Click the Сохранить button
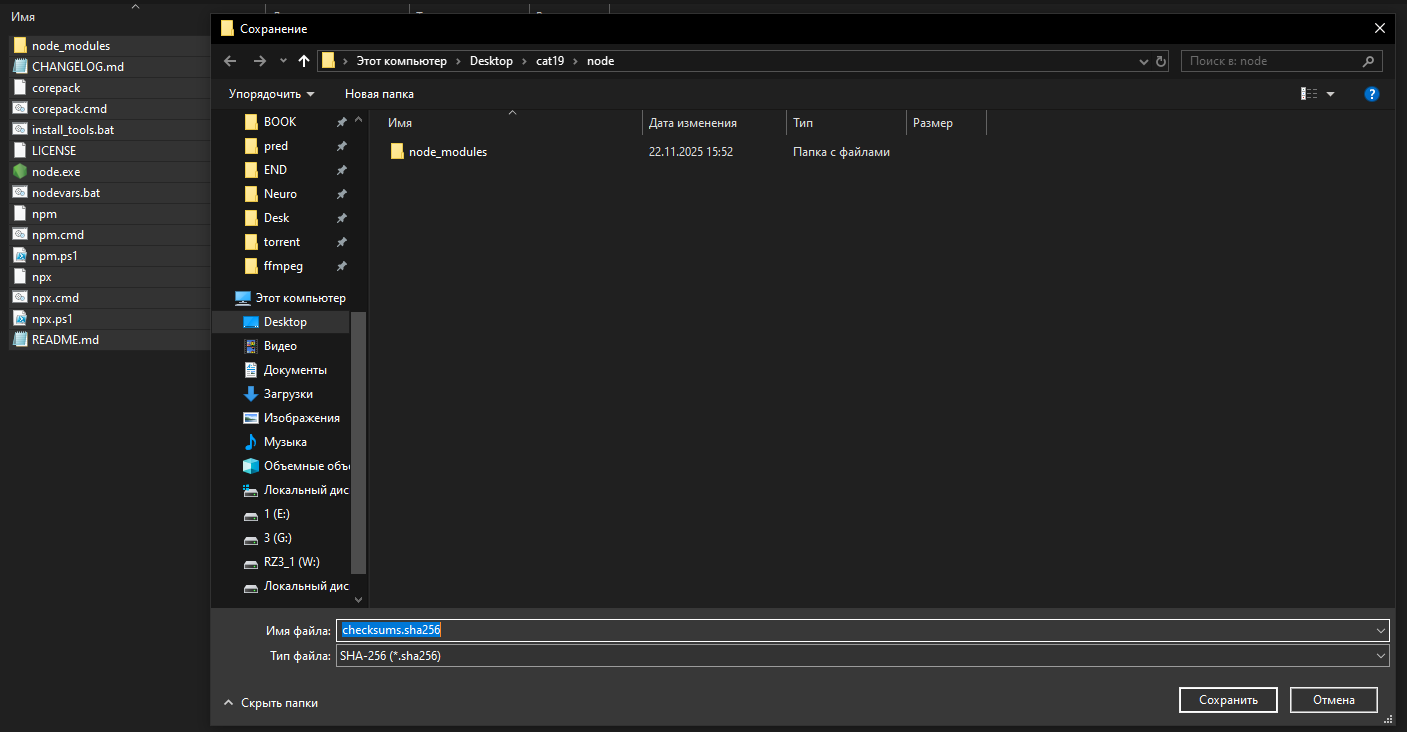 point(1228,700)
